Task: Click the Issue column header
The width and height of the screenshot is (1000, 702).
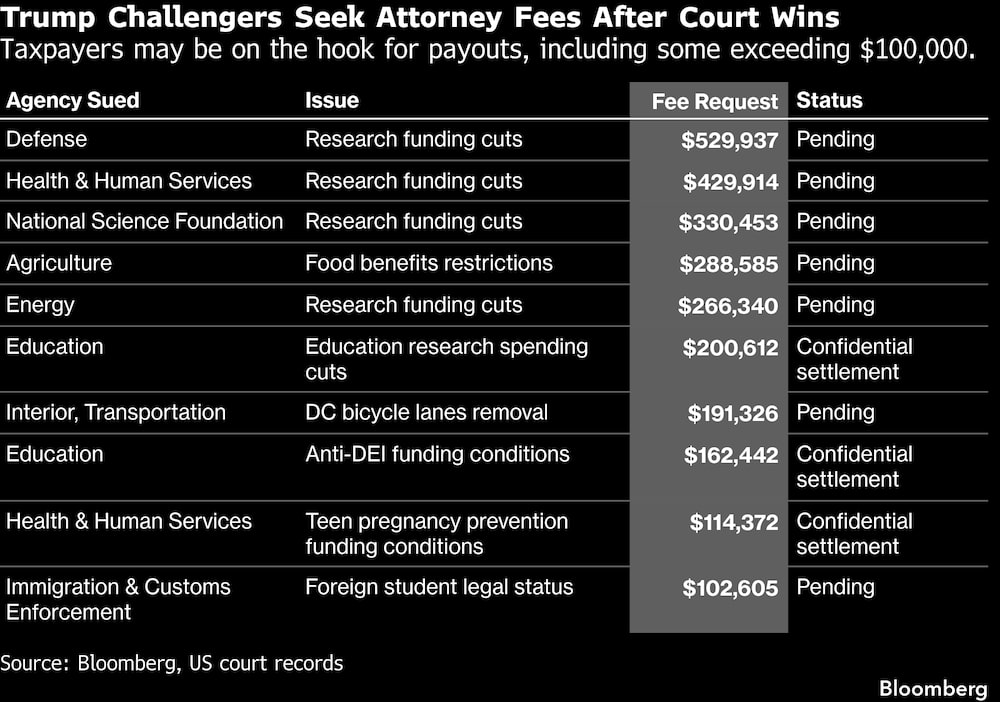Action: [332, 101]
